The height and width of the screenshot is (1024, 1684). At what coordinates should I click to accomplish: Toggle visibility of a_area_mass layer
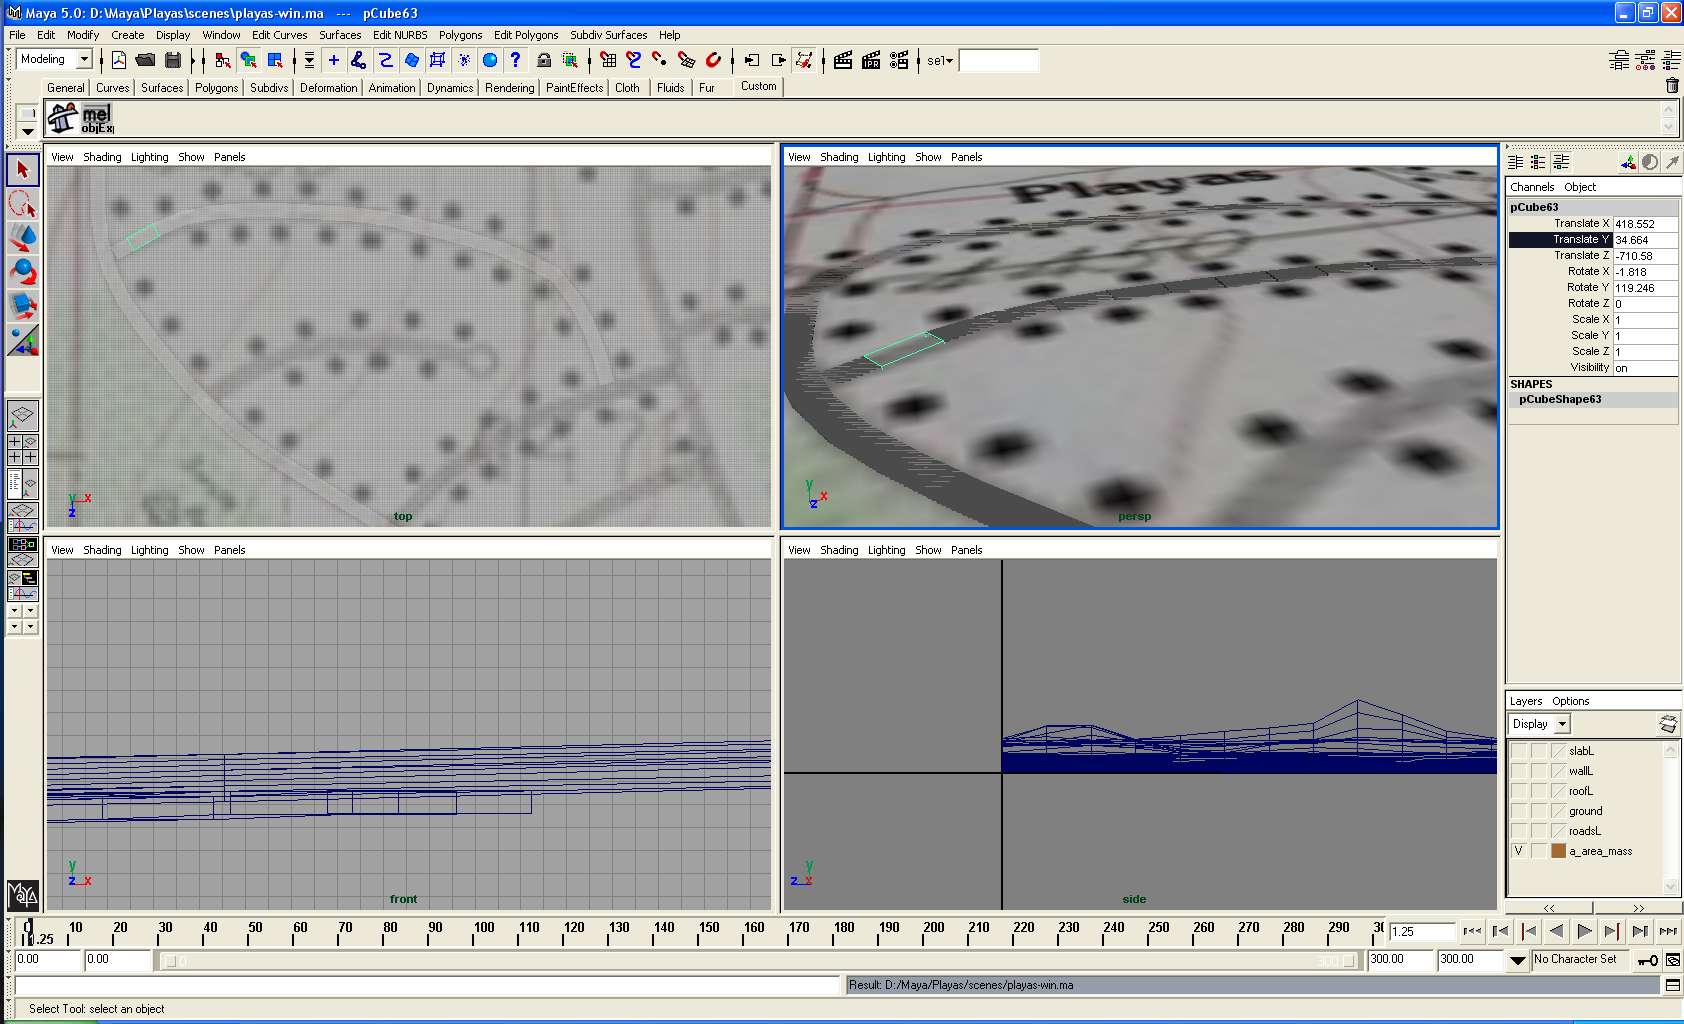click(x=1519, y=851)
